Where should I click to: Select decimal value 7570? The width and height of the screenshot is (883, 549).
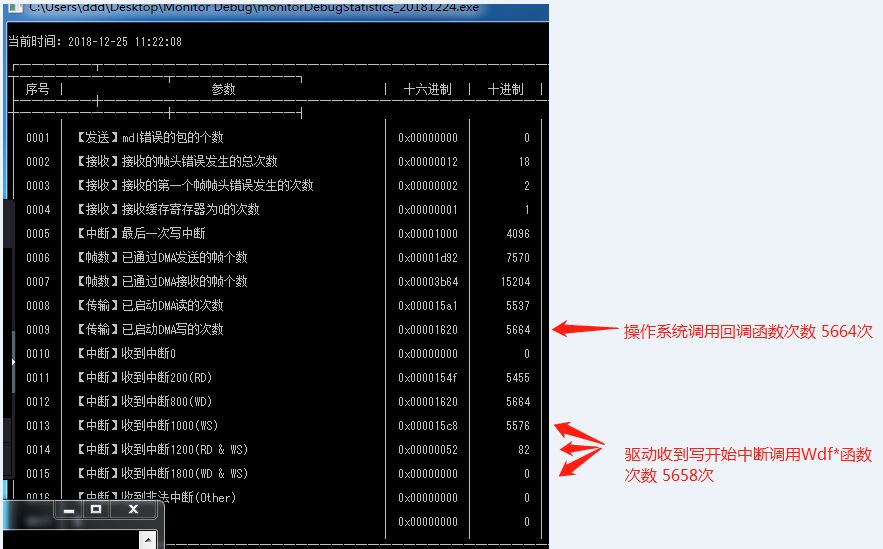pos(518,258)
